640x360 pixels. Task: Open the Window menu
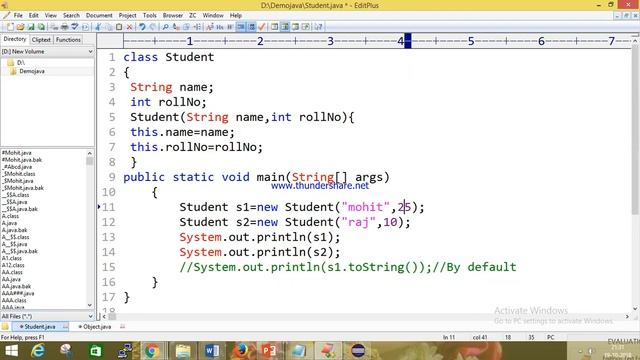(213, 16)
